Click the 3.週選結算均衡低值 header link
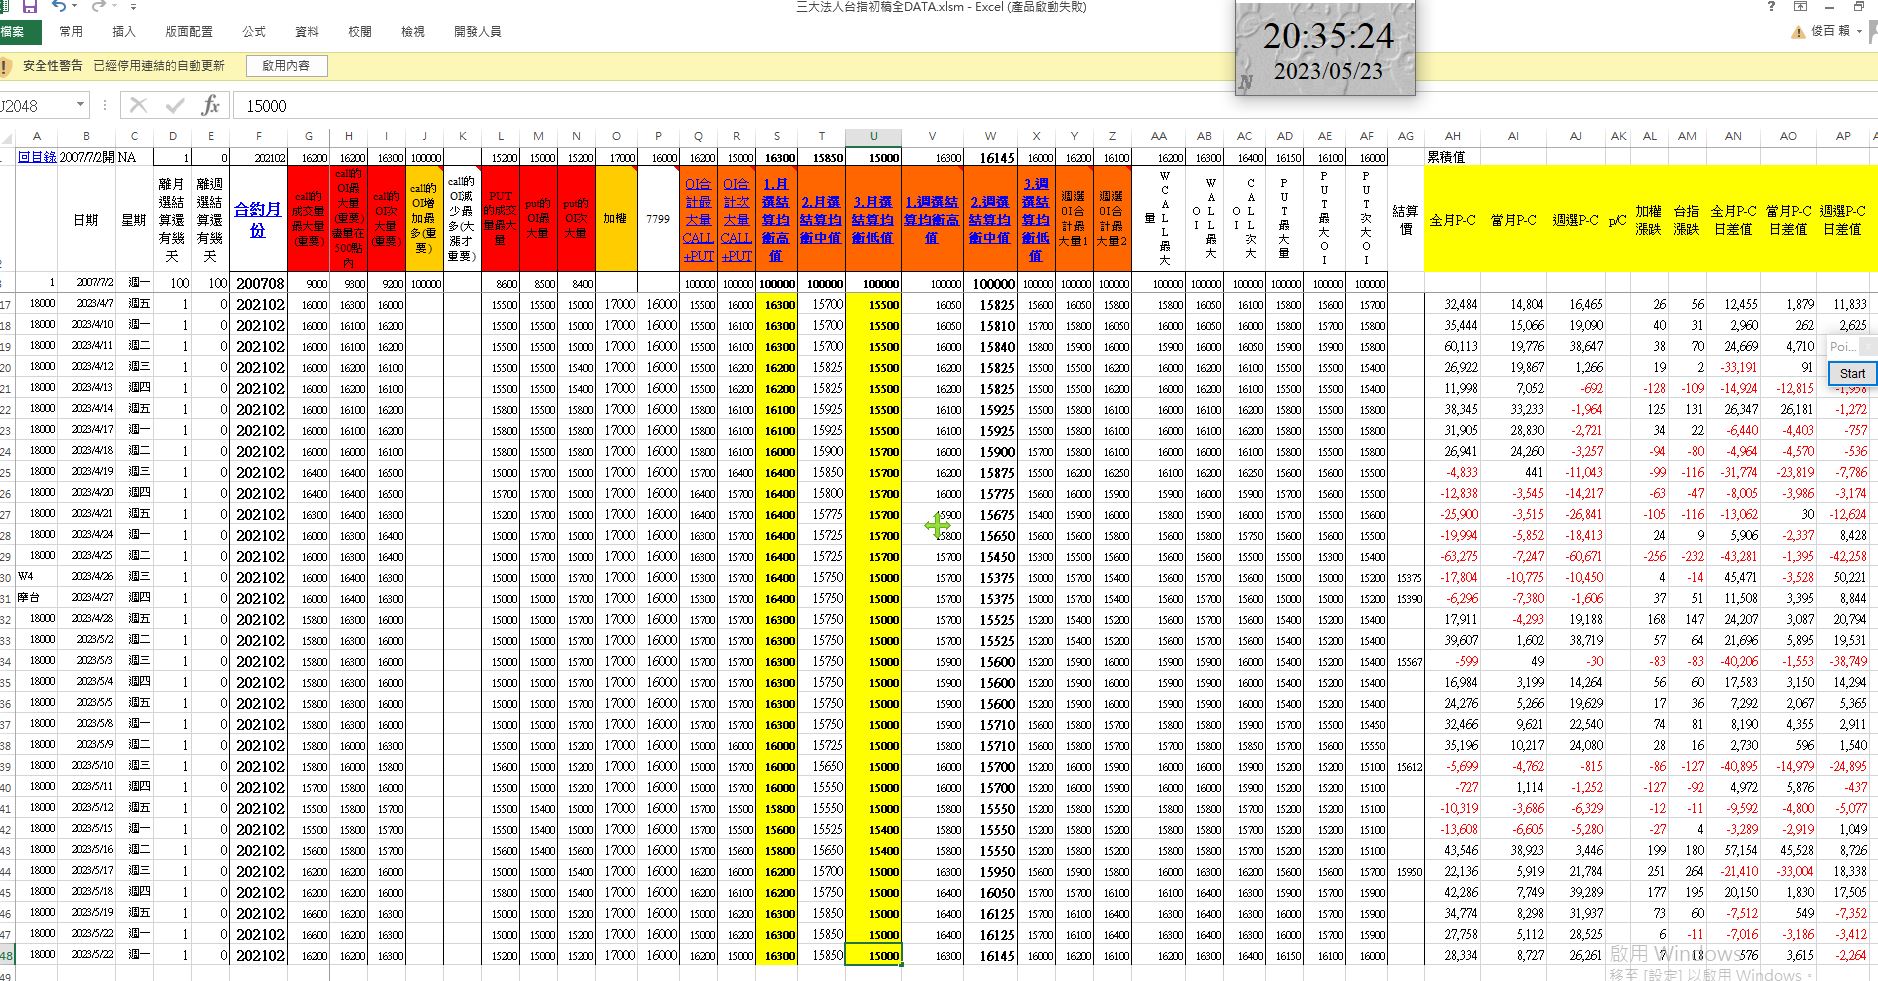Screen dimensions: 1878x981 pyautogui.click(x=1035, y=219)
